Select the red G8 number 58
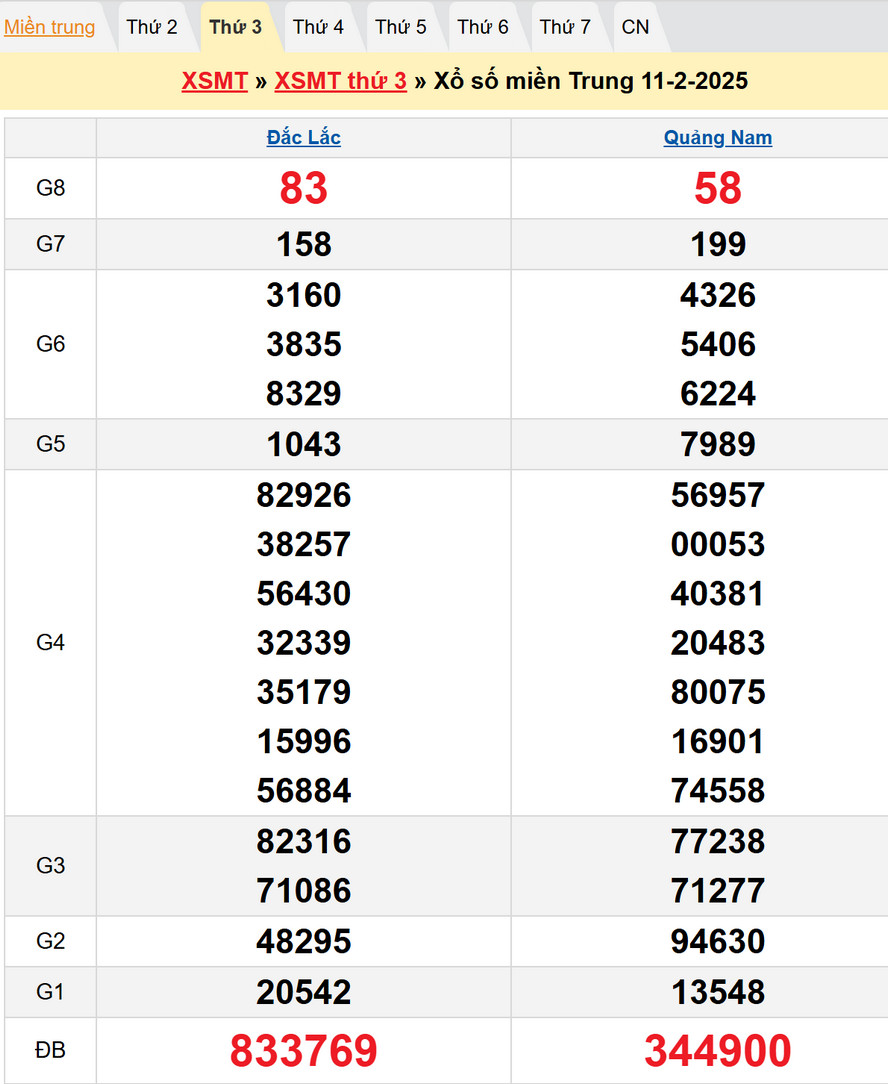The width and height of the screenshot is (888, 1084). pyautogui.click(x=717, y=188)
